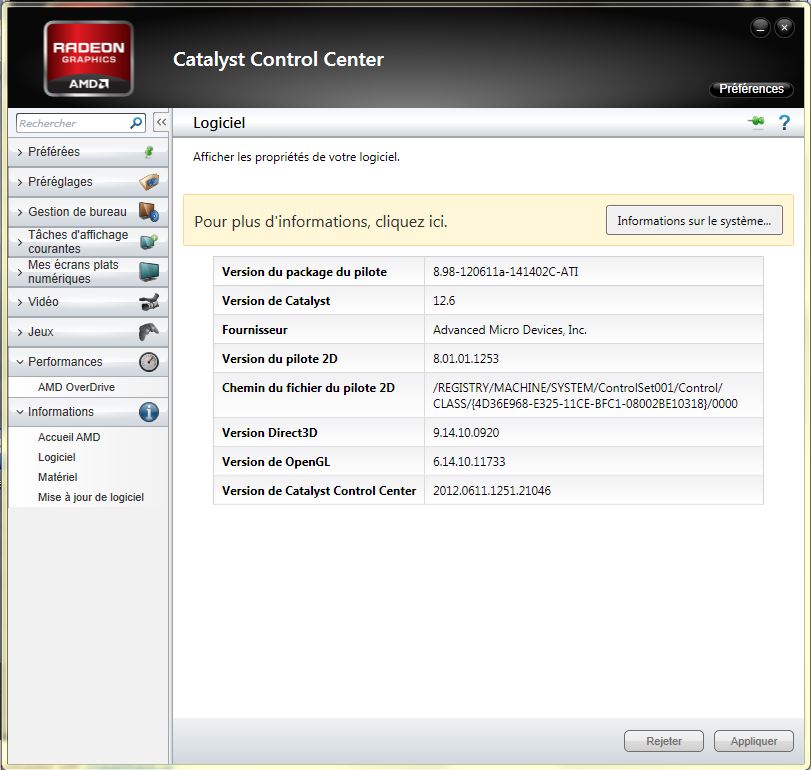Image resolution: width=811 pixels, height=770 pixels.
Task: Click the Version du pilote 2D label
Action: click(x=280, y=359)
